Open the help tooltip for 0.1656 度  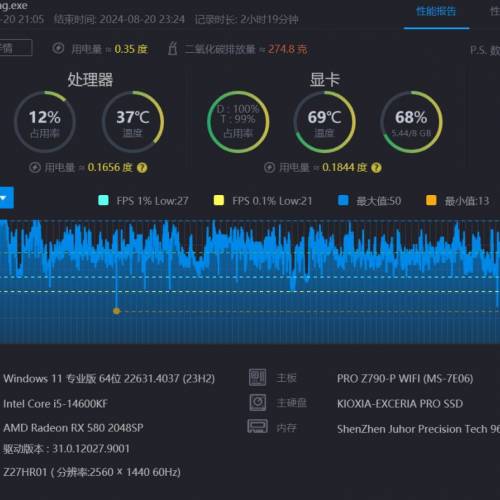(142, 168)
